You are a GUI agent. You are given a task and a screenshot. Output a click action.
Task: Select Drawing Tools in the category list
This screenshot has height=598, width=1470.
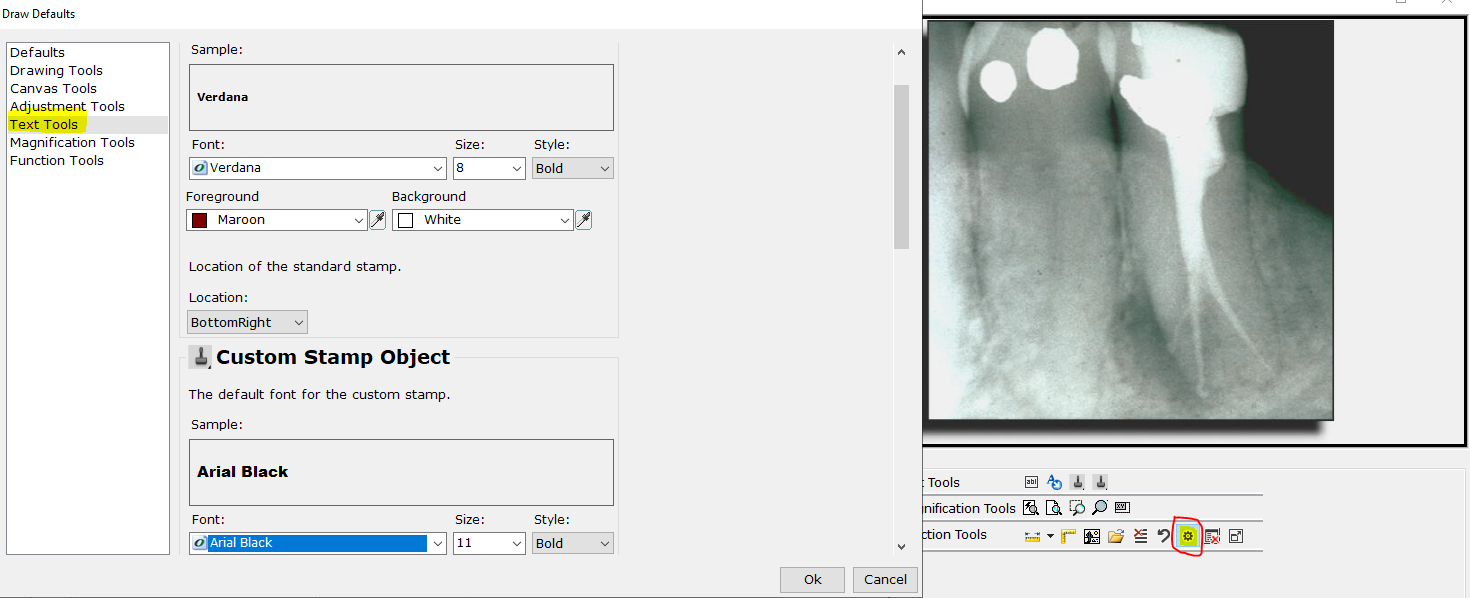pos(56,71)
